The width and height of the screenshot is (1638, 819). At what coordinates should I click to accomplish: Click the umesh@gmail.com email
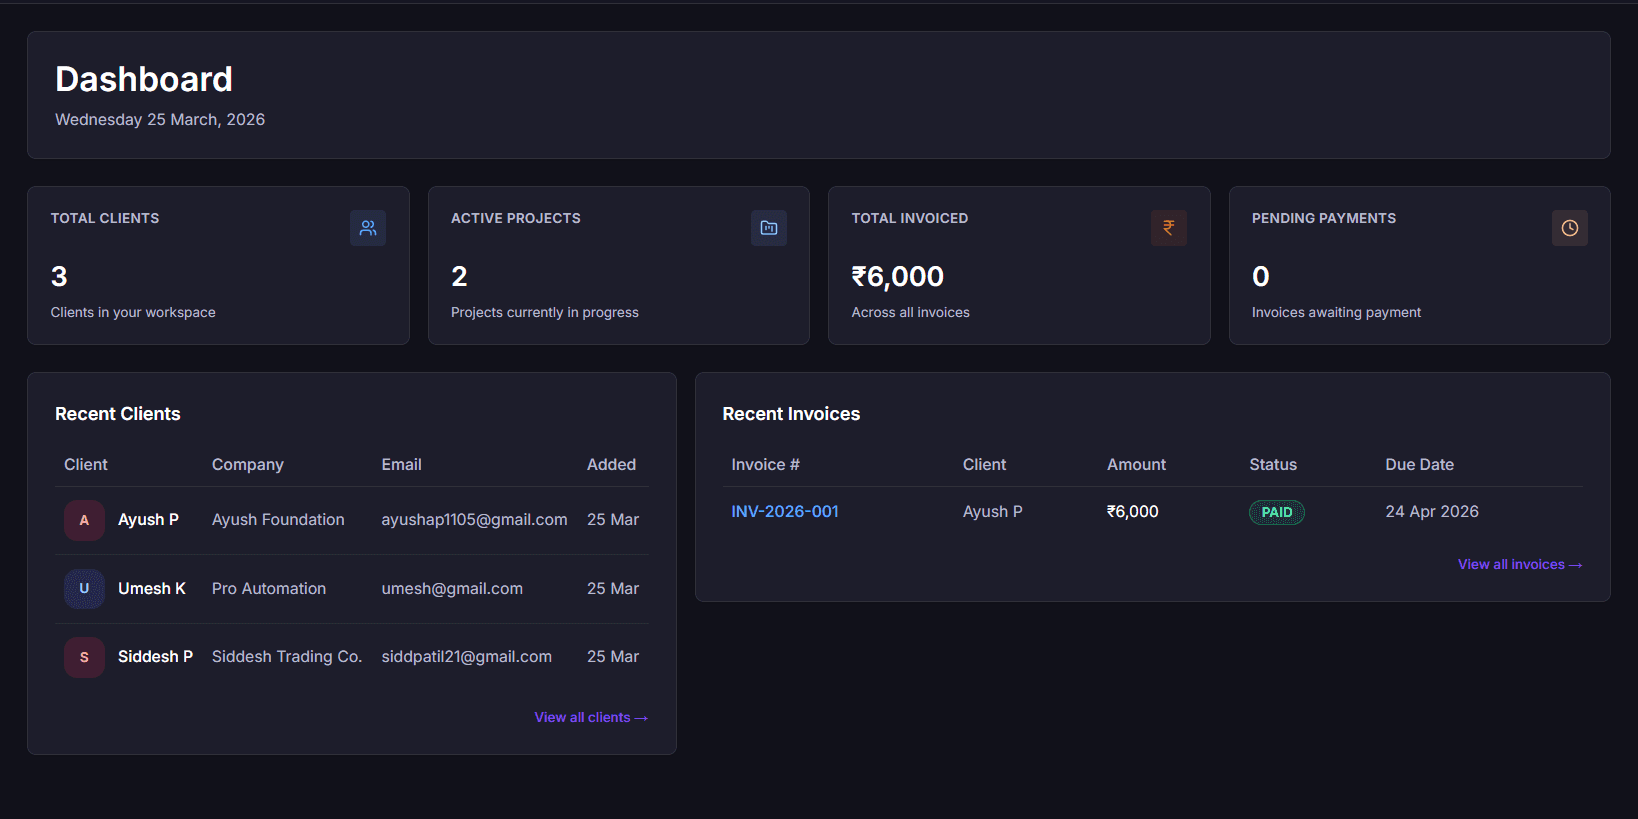(452, 589)
